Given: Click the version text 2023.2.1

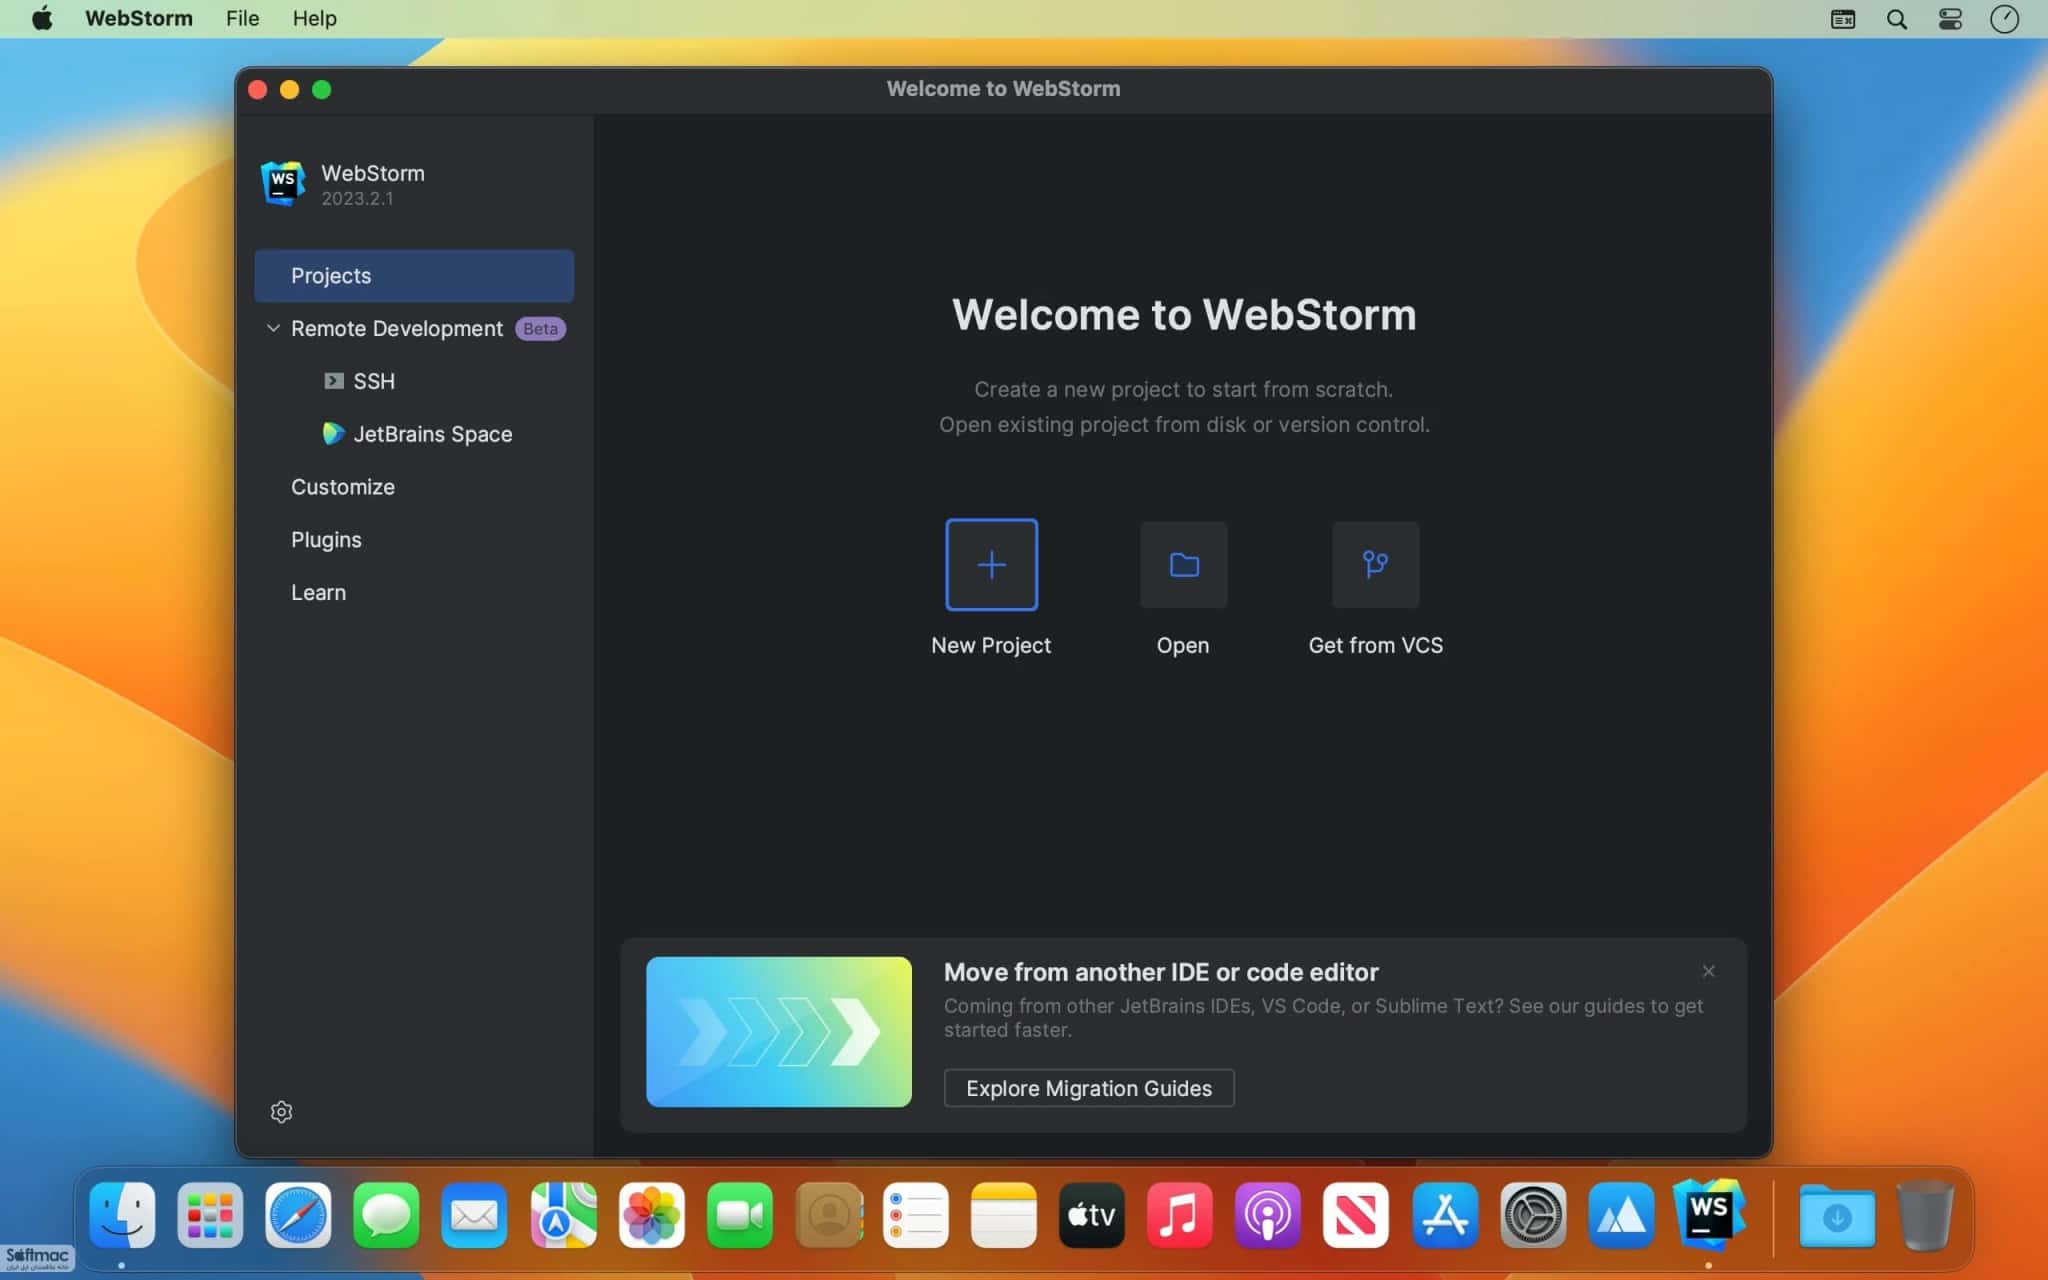Looking at the screenshot, I should [357, 199].
